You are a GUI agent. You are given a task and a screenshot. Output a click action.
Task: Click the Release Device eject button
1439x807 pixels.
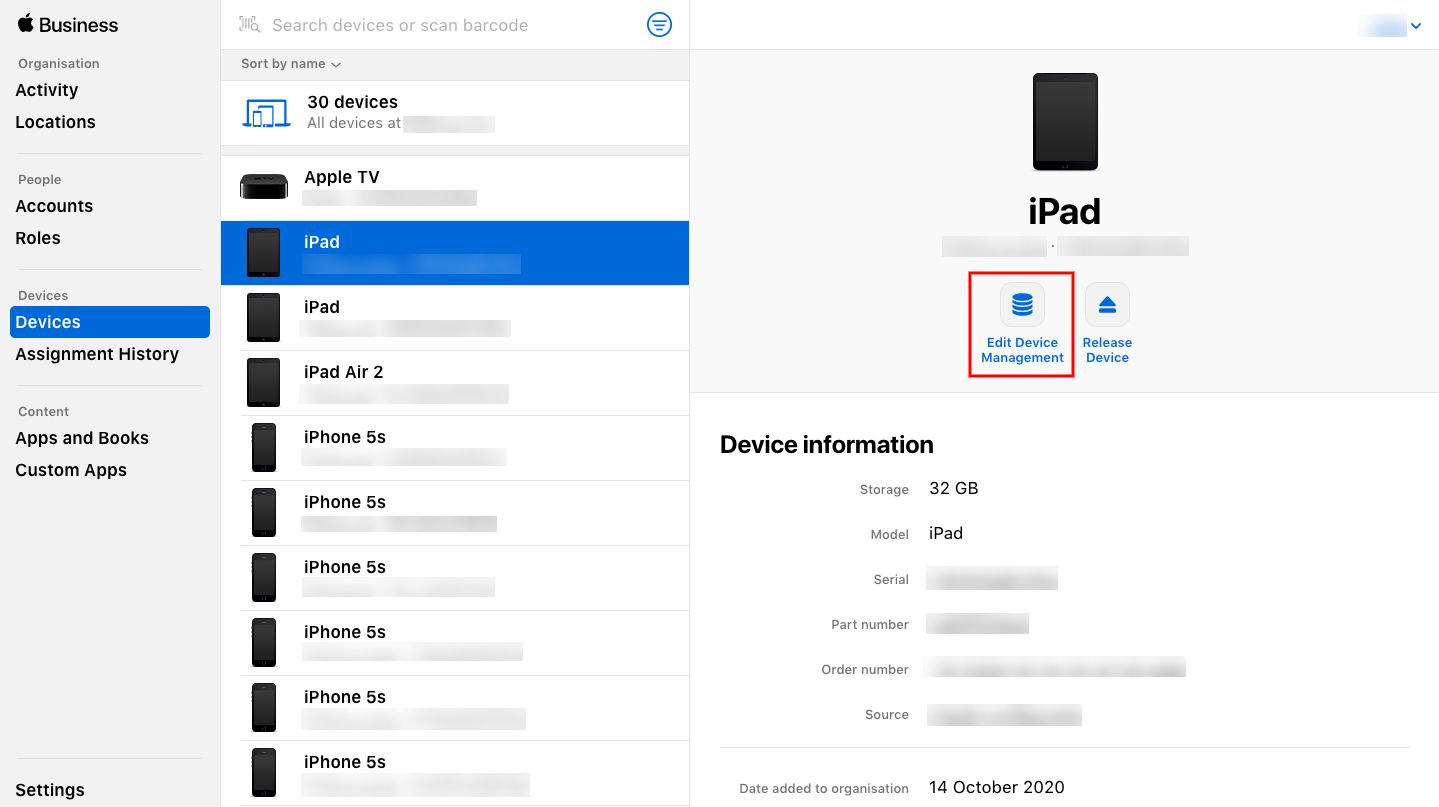coord(1107,324)
